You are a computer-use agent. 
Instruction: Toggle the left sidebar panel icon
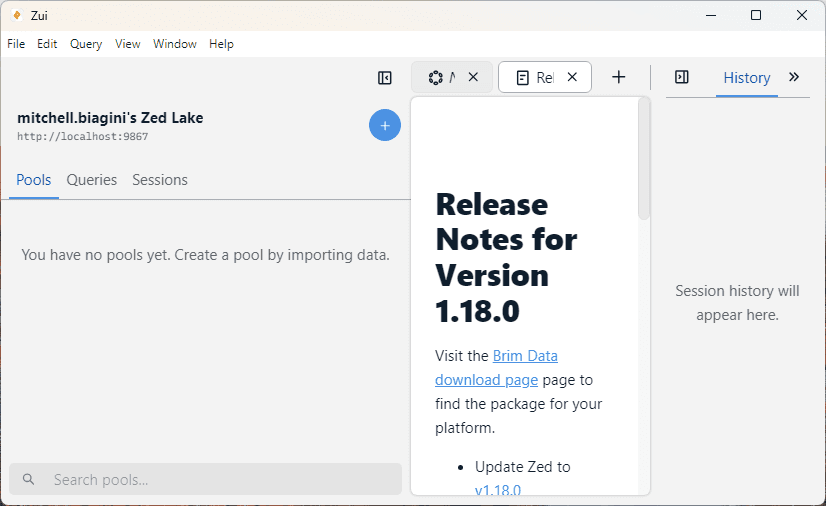(x=385, y=78)
